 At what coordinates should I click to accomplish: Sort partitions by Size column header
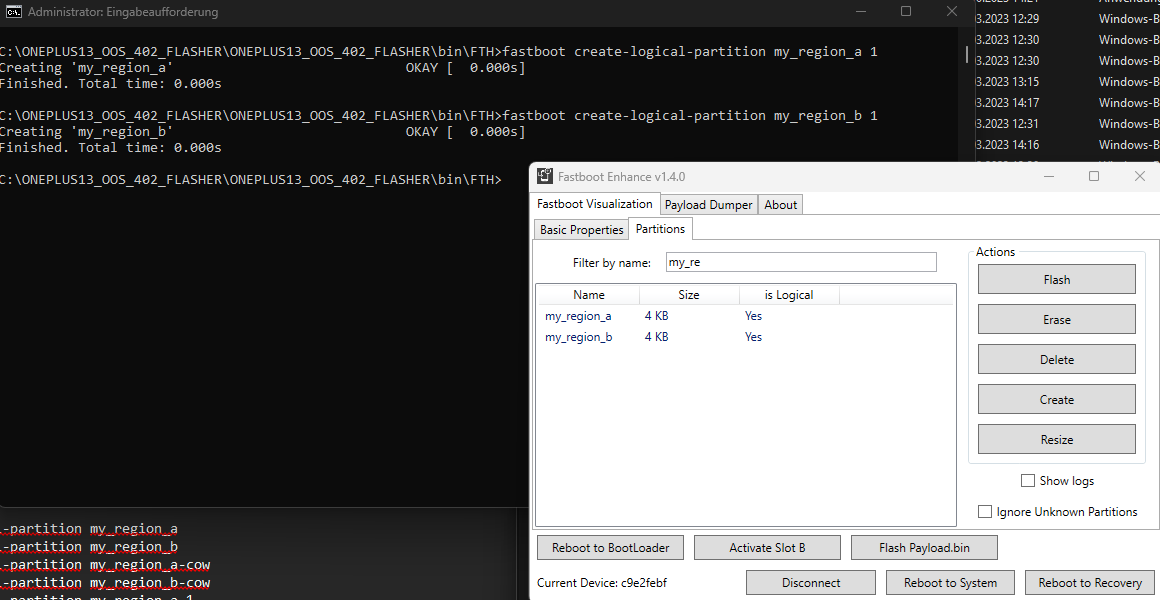(689, 294)
